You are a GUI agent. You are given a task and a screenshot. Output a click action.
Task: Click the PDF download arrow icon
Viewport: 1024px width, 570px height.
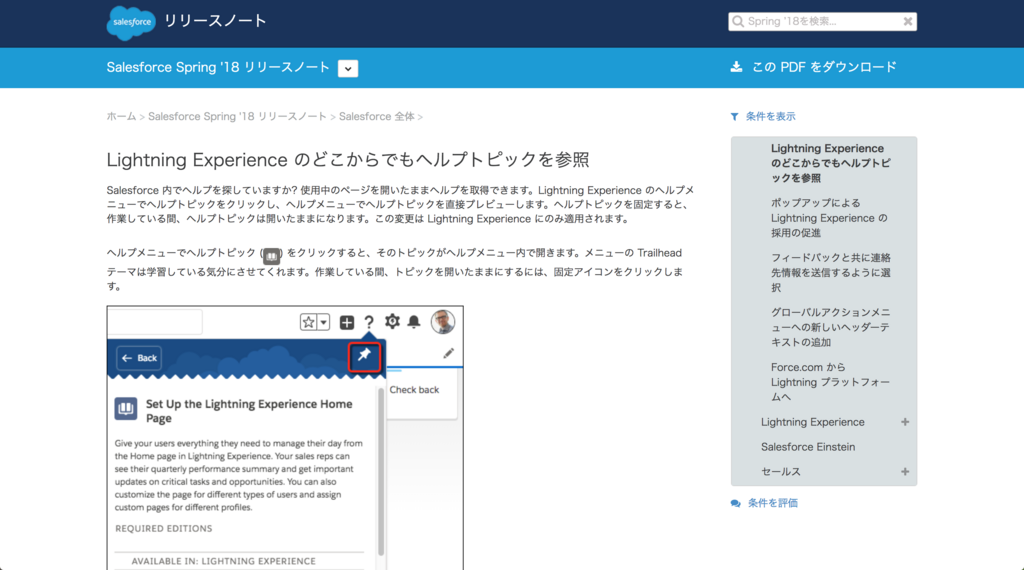pos(736,67)
